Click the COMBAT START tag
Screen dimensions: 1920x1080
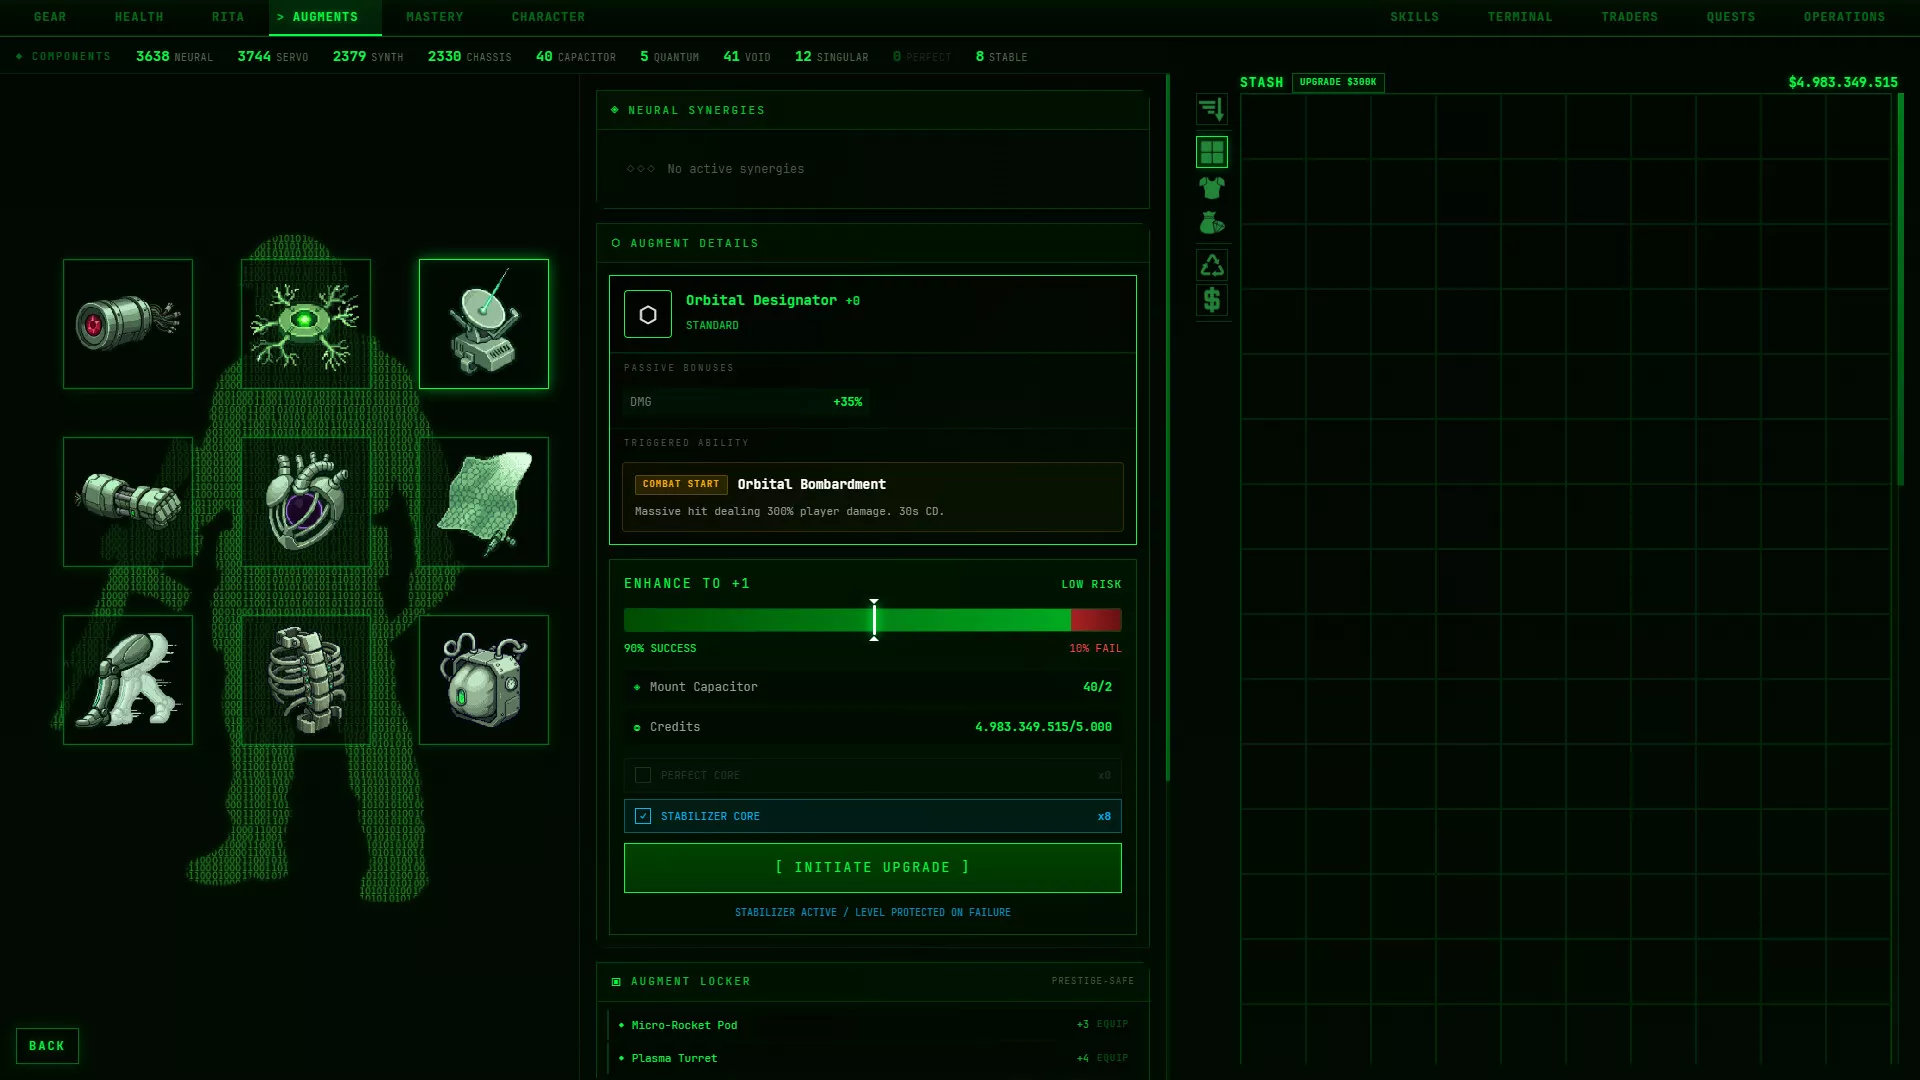[x=681, y=484]
